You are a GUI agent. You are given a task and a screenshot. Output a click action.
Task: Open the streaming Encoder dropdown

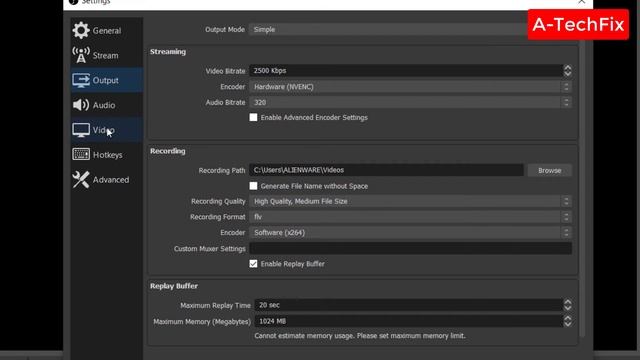(410, 87)
